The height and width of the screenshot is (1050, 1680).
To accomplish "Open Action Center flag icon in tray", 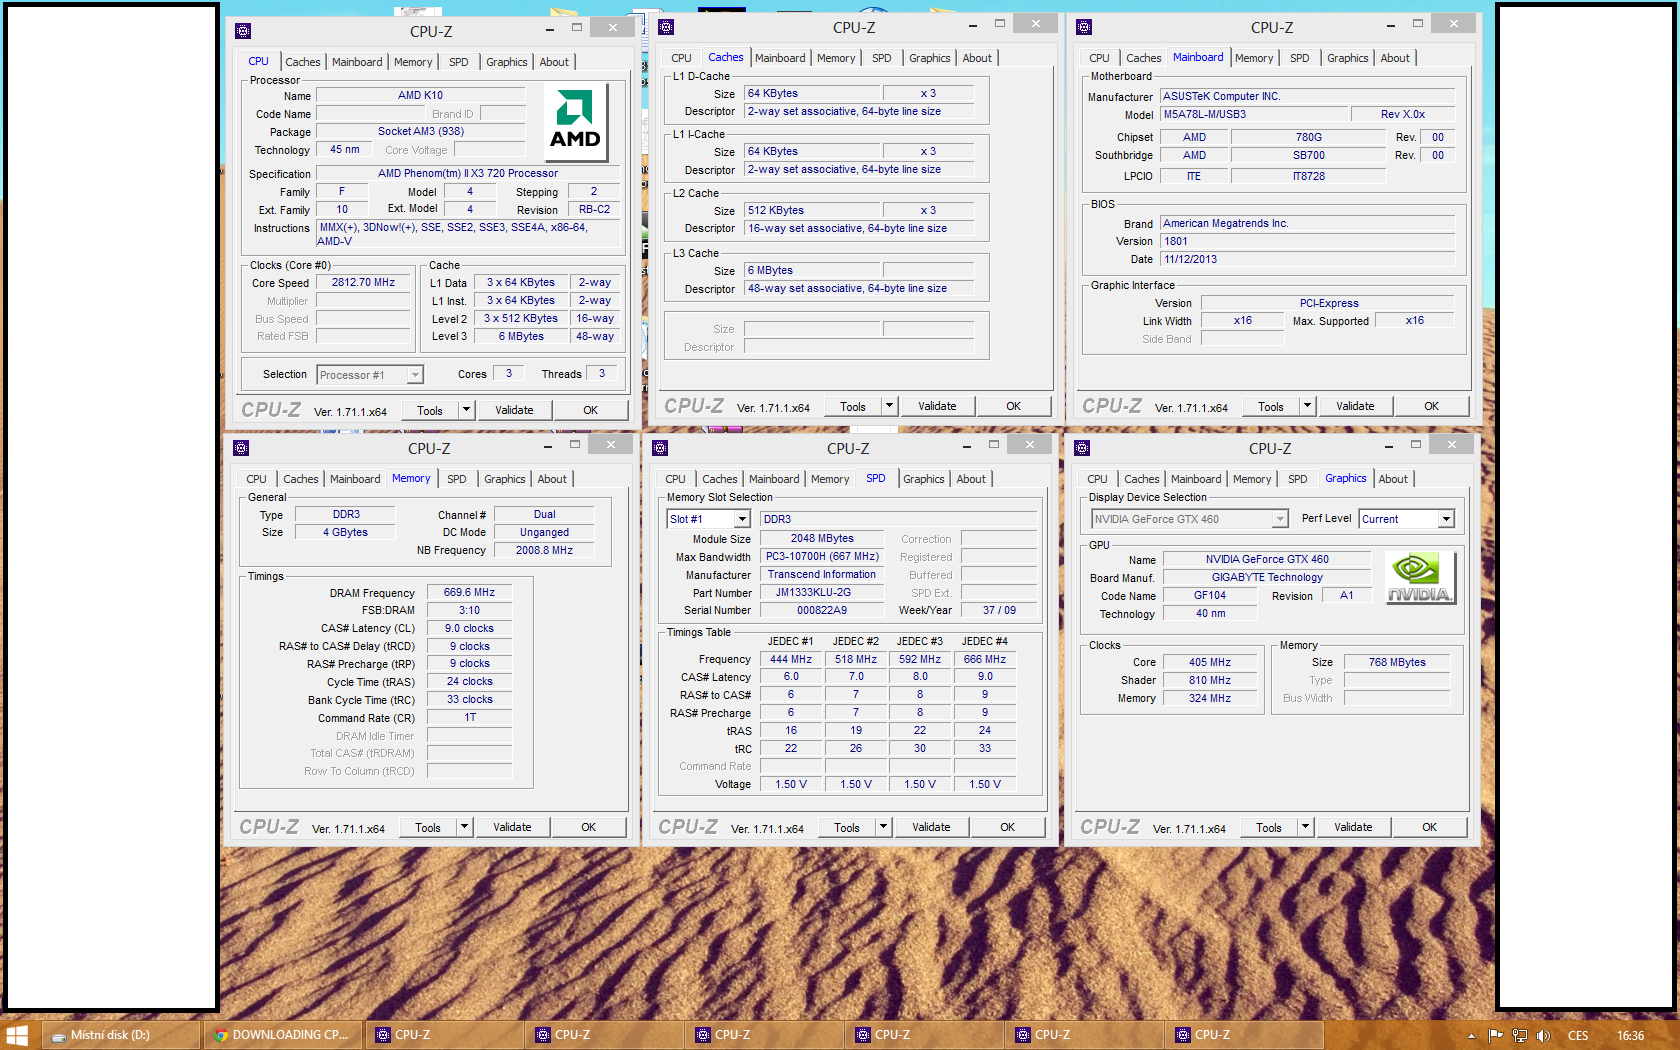I will pos(1496,1035).
